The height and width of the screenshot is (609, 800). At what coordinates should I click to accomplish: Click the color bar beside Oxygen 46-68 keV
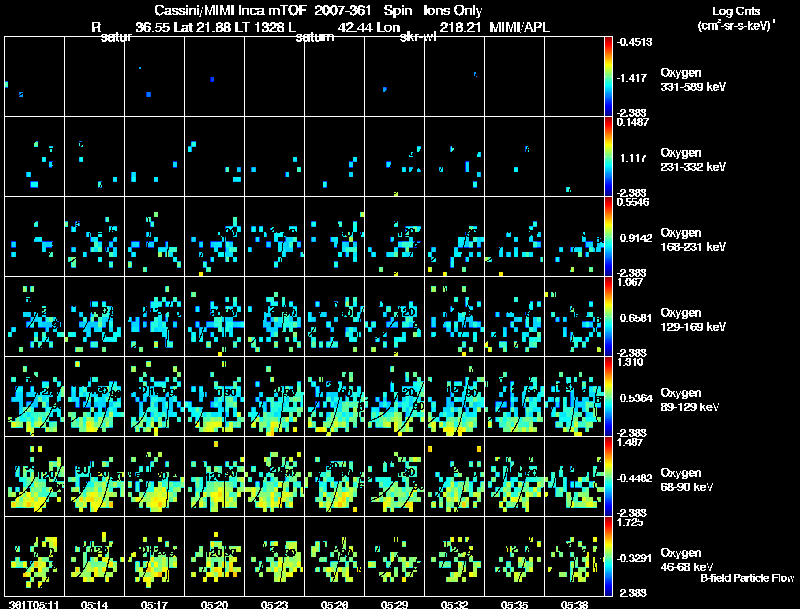pyautogui.click(x=608, y=556)
